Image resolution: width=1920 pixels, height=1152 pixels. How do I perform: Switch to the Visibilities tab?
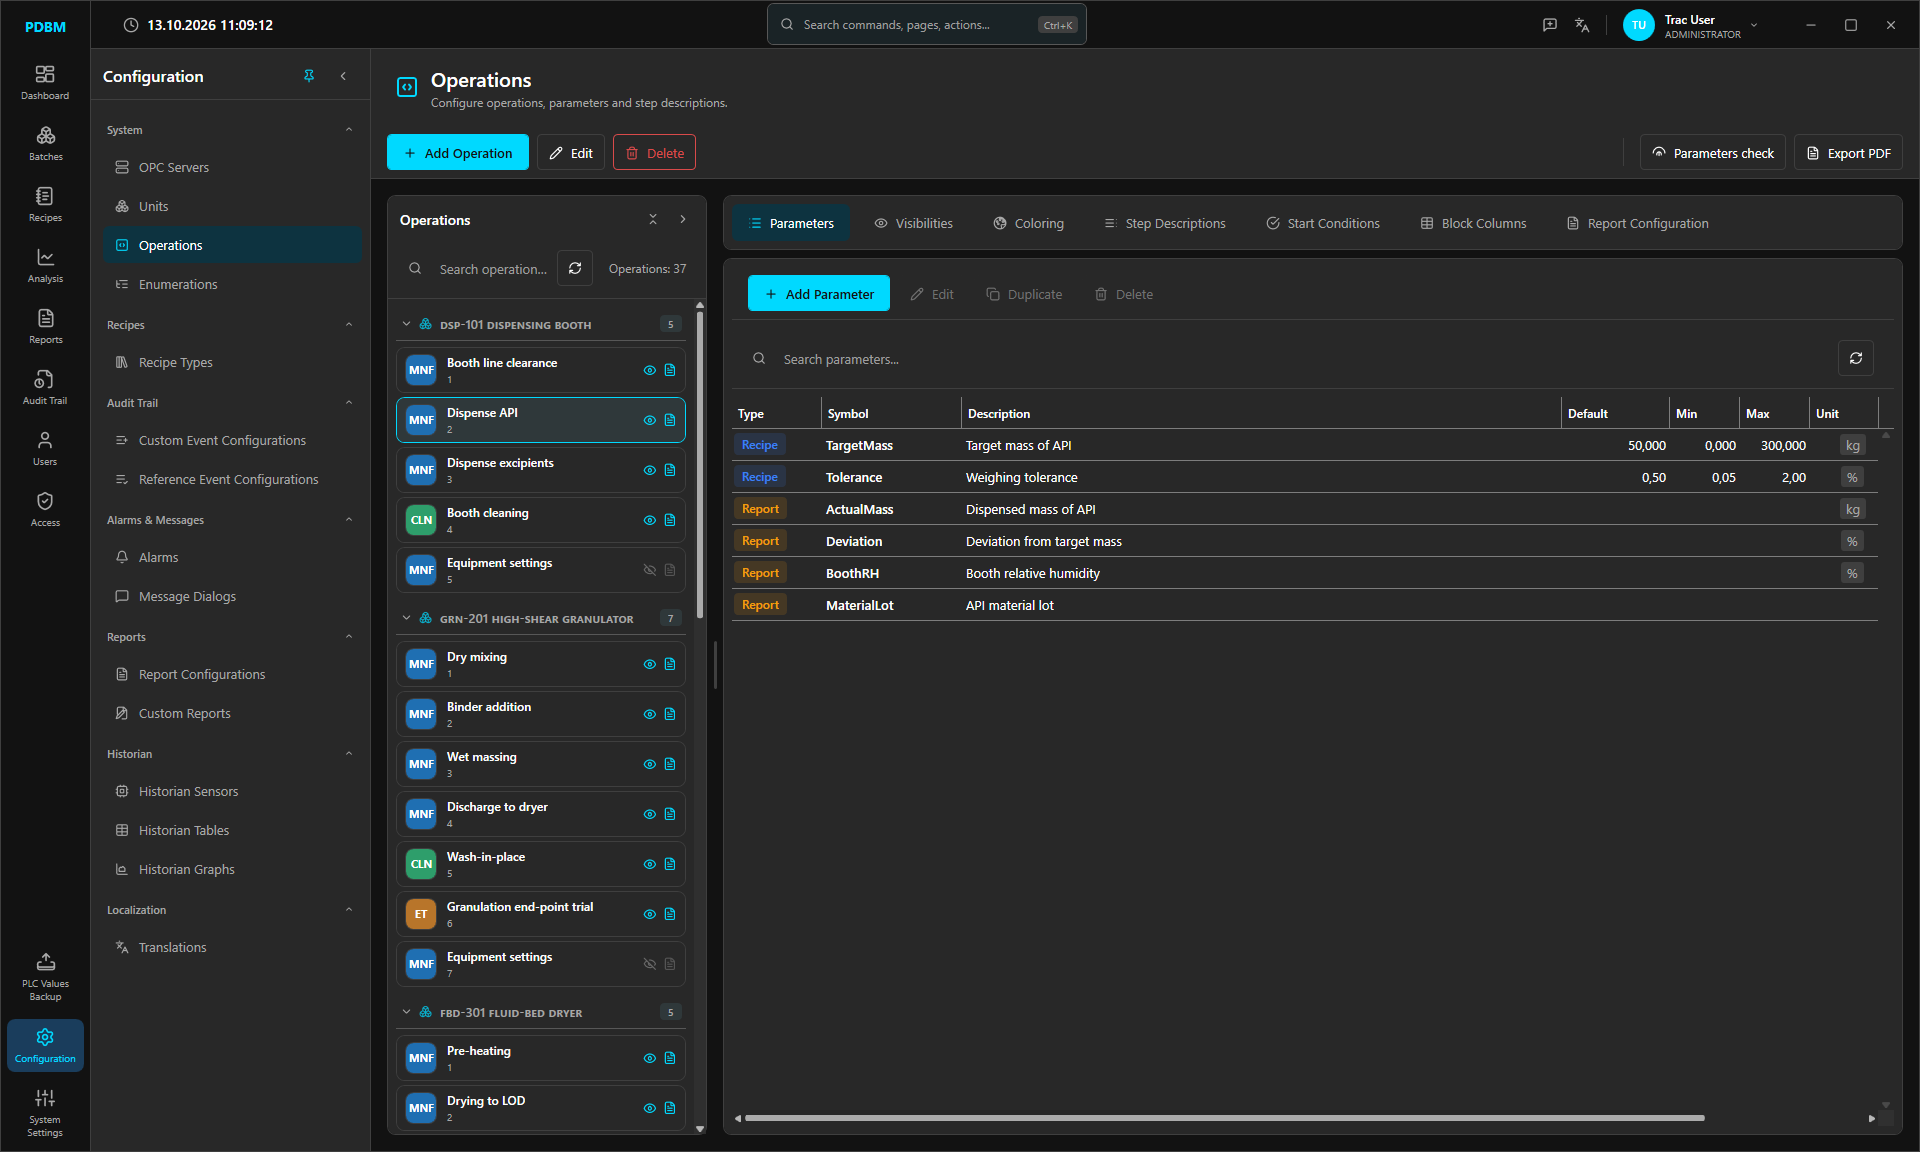[x=913, y=223]
